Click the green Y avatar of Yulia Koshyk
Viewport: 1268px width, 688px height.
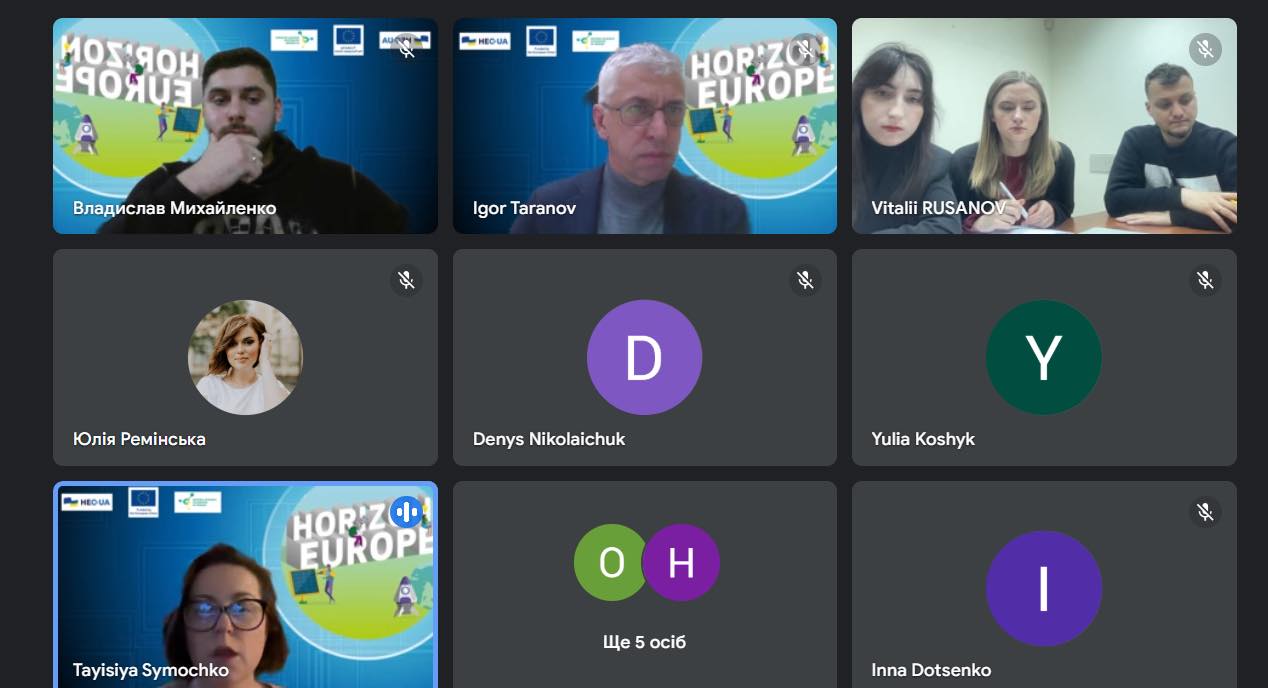[1044, 357]
